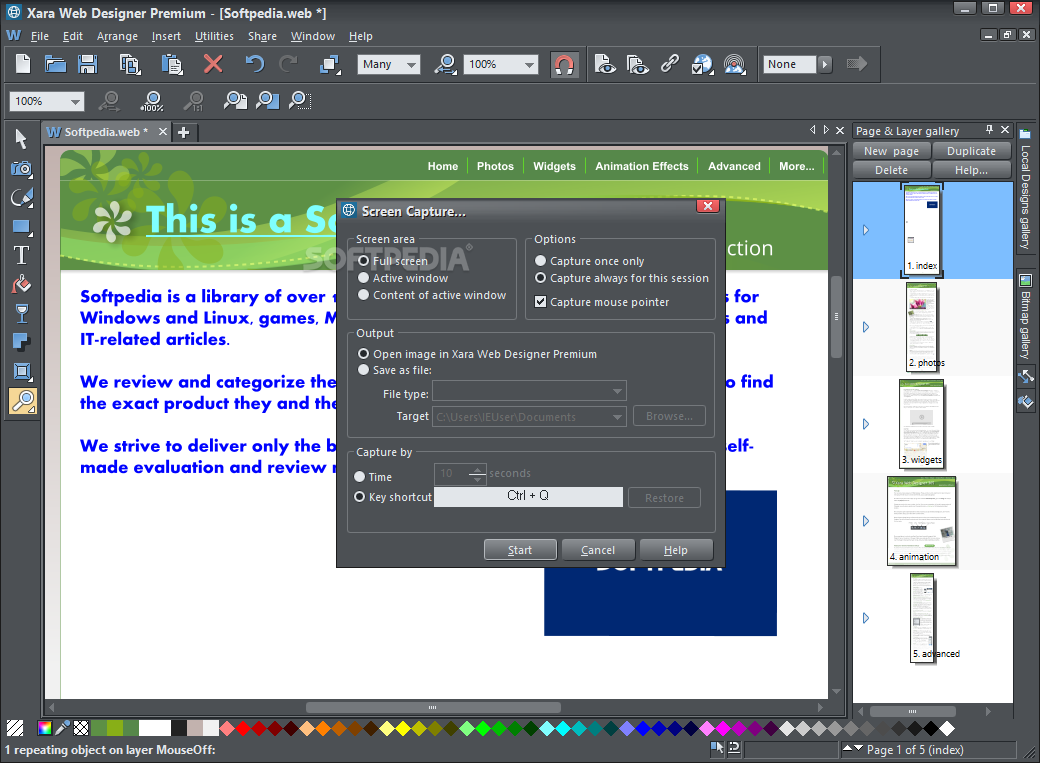
Task: Save the document with the floppy icon
Action: pyautogui.click(x=88, y=64)
